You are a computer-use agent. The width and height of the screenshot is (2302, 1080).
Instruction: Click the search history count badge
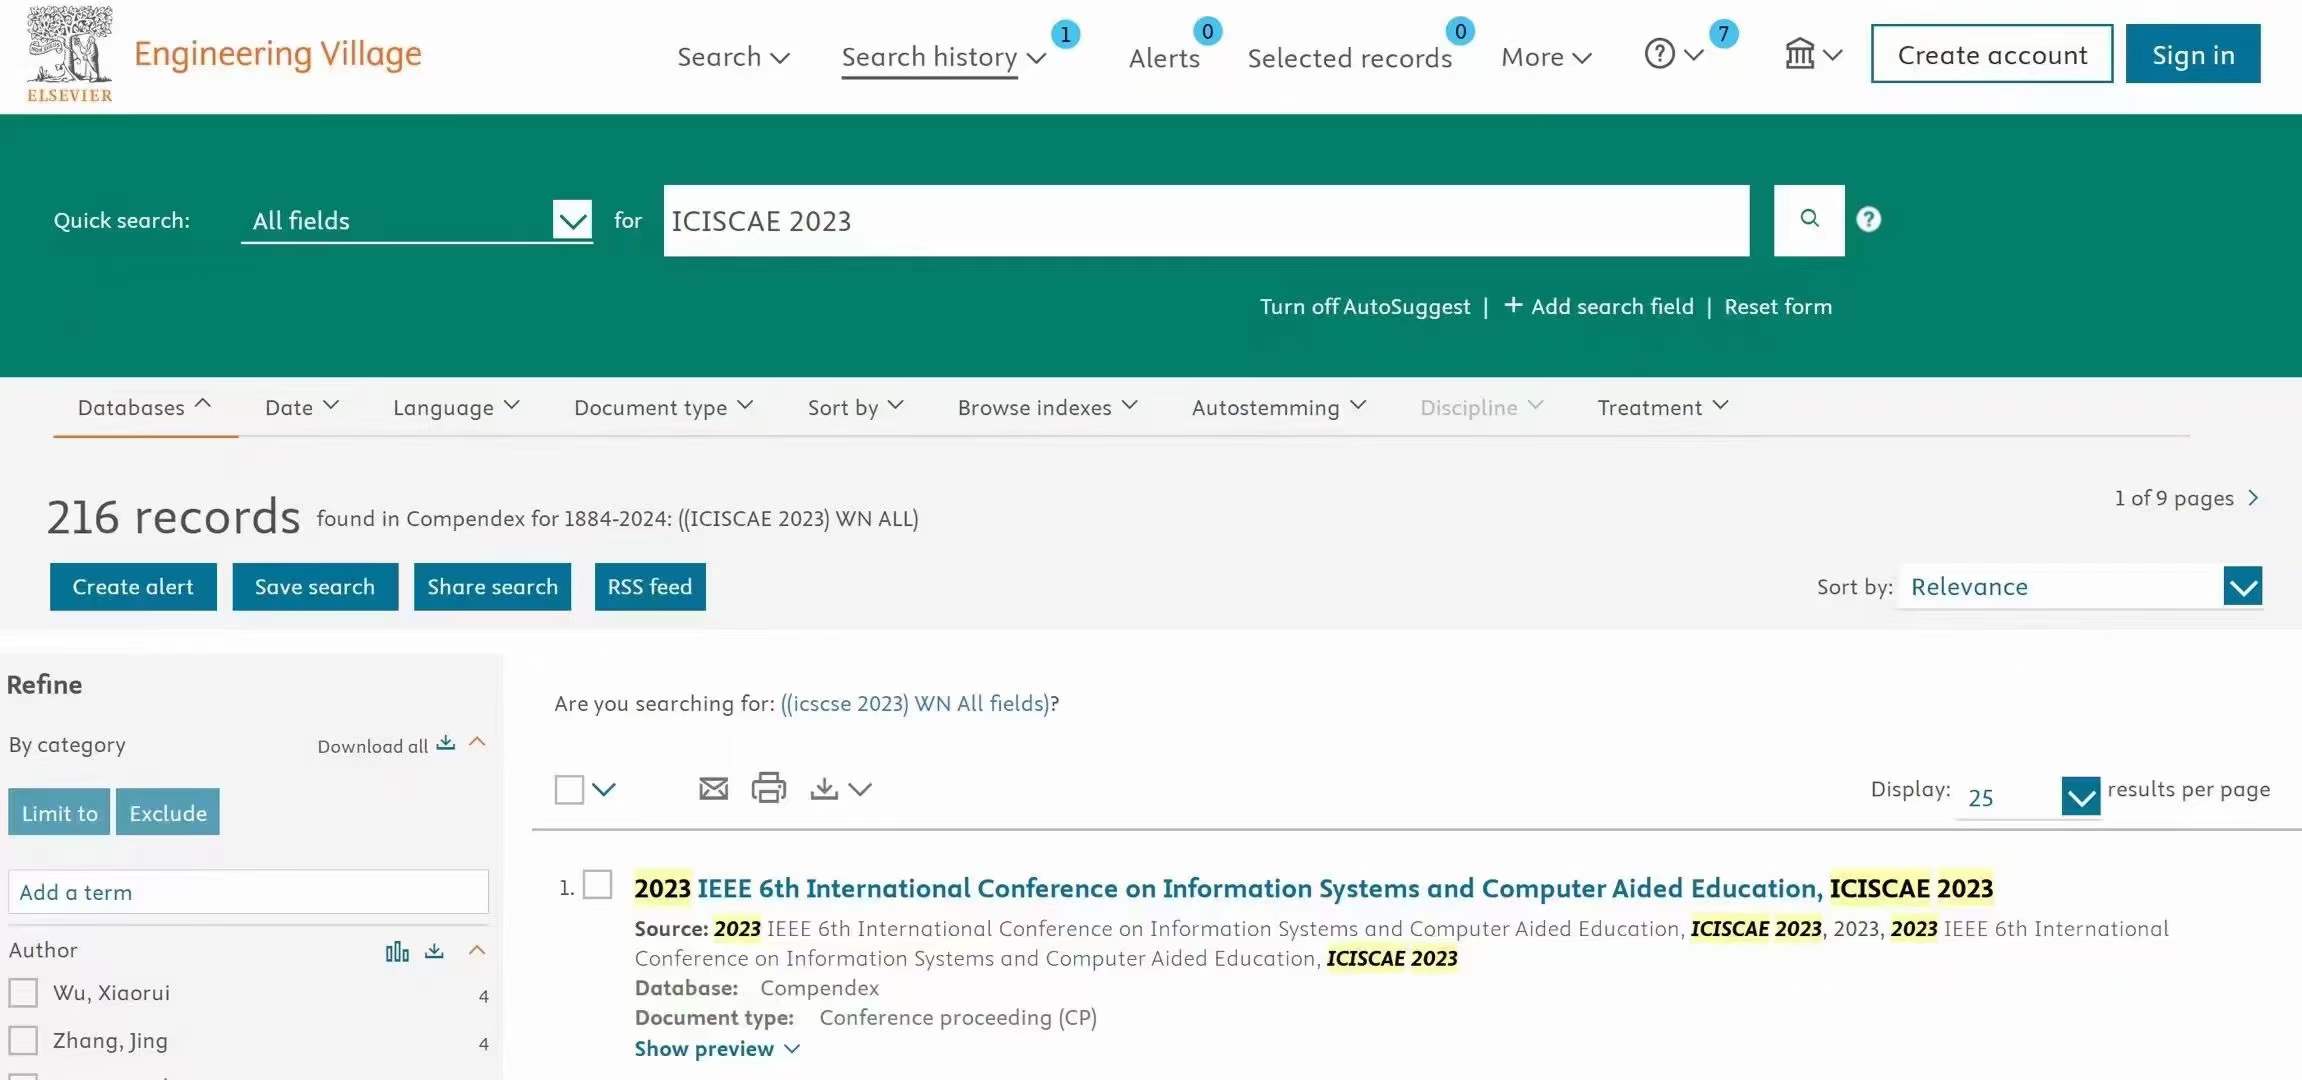pos(1065,34)
